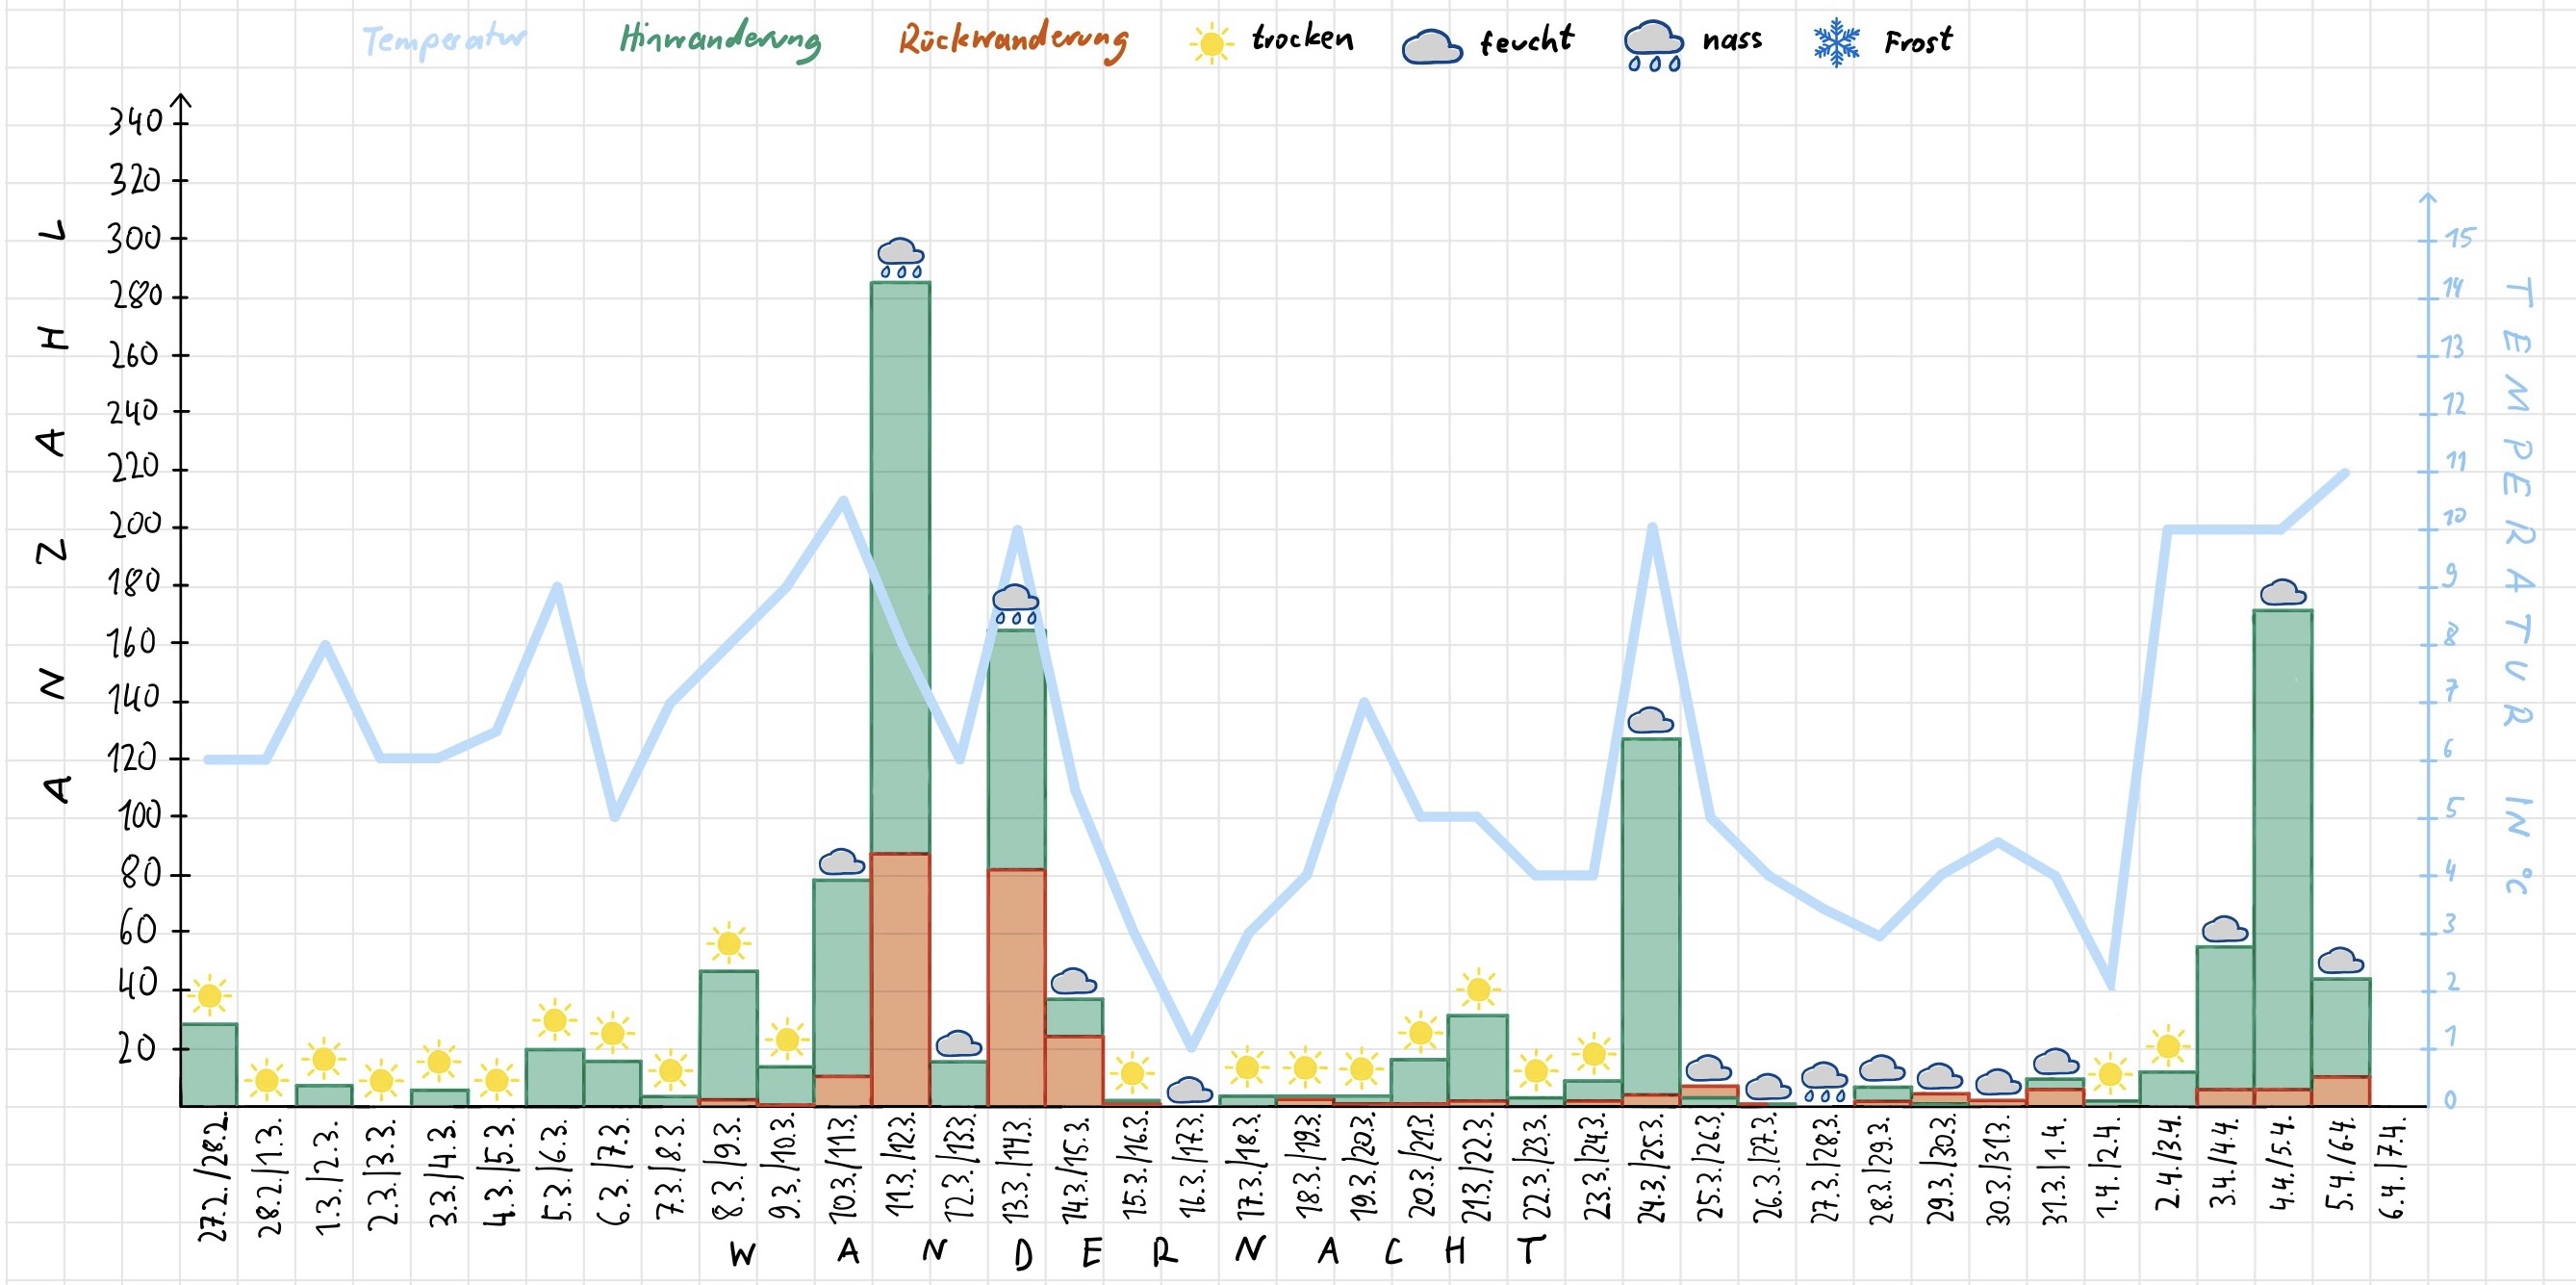The height and width of the screenshot is (1285, 2576).
Task: Click the cloud above the 4.4./5.4. bar
Action: (x=2282, y=592)
